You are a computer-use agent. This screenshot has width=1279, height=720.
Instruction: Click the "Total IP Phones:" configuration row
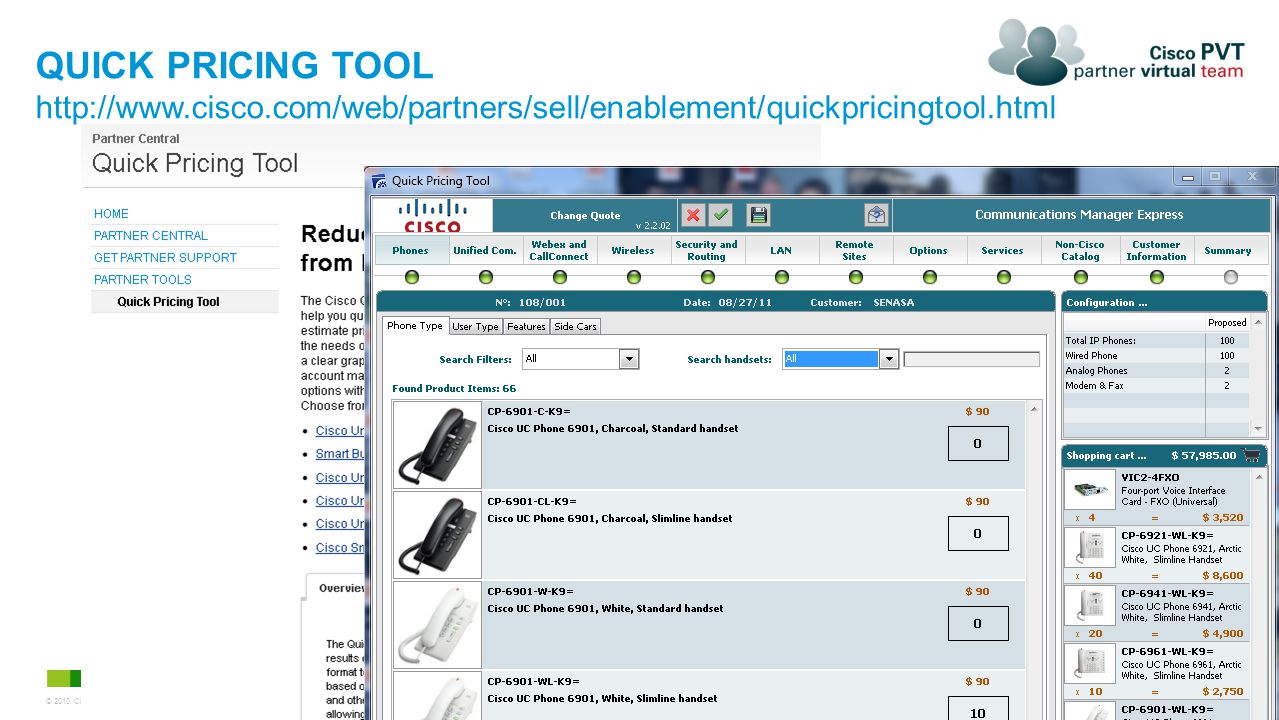[1155, 341]
